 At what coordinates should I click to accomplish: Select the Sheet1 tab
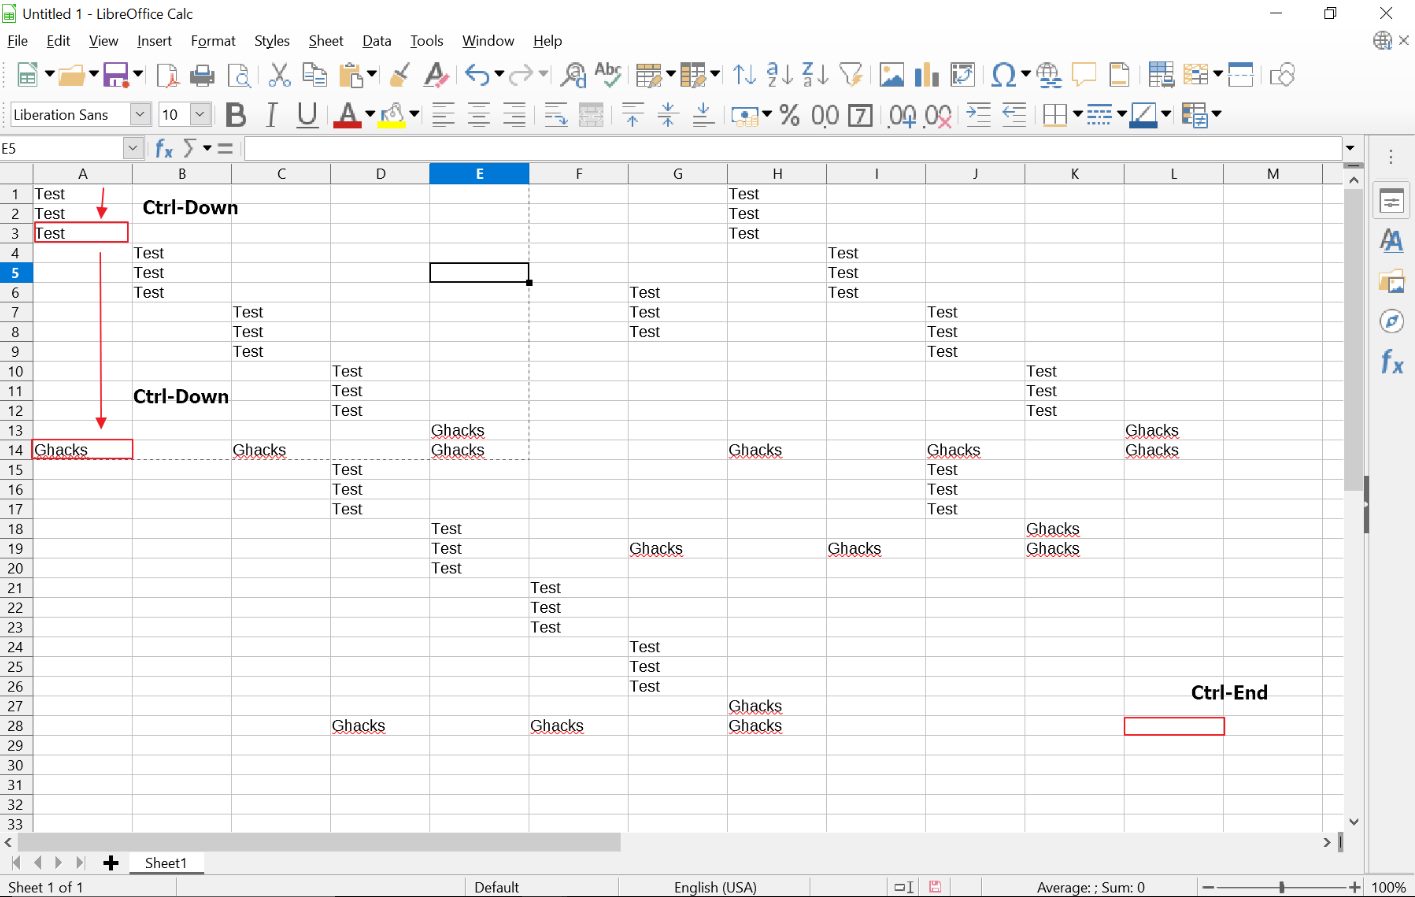[166, 862]
